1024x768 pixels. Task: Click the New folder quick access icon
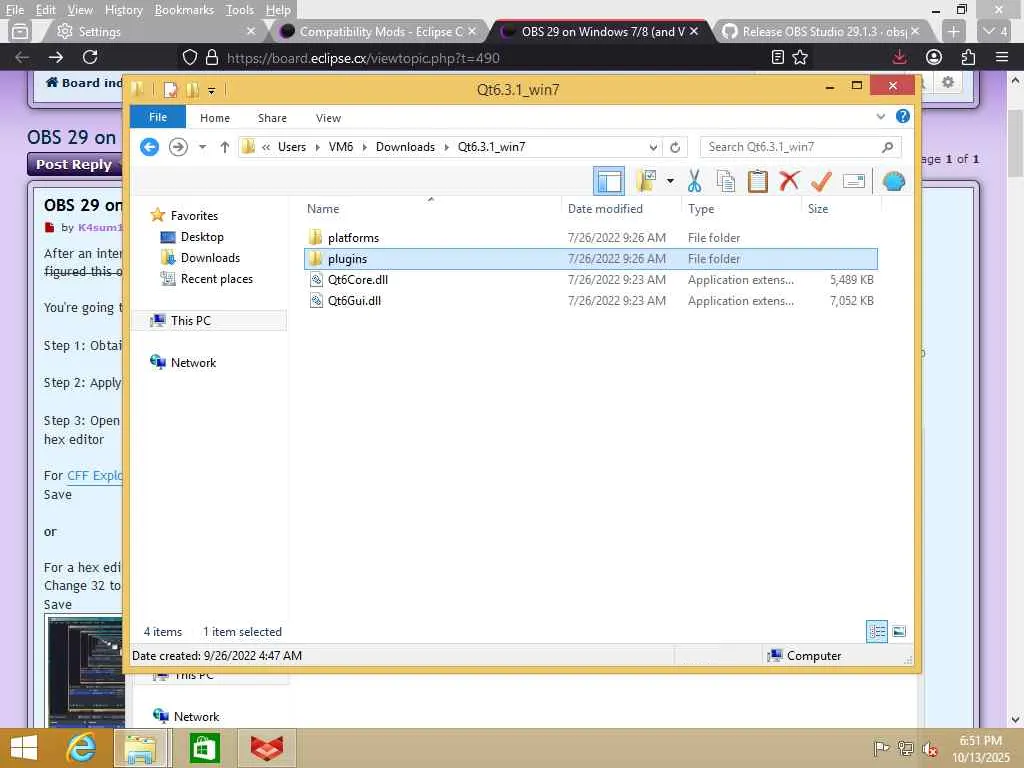click(192, 89)
